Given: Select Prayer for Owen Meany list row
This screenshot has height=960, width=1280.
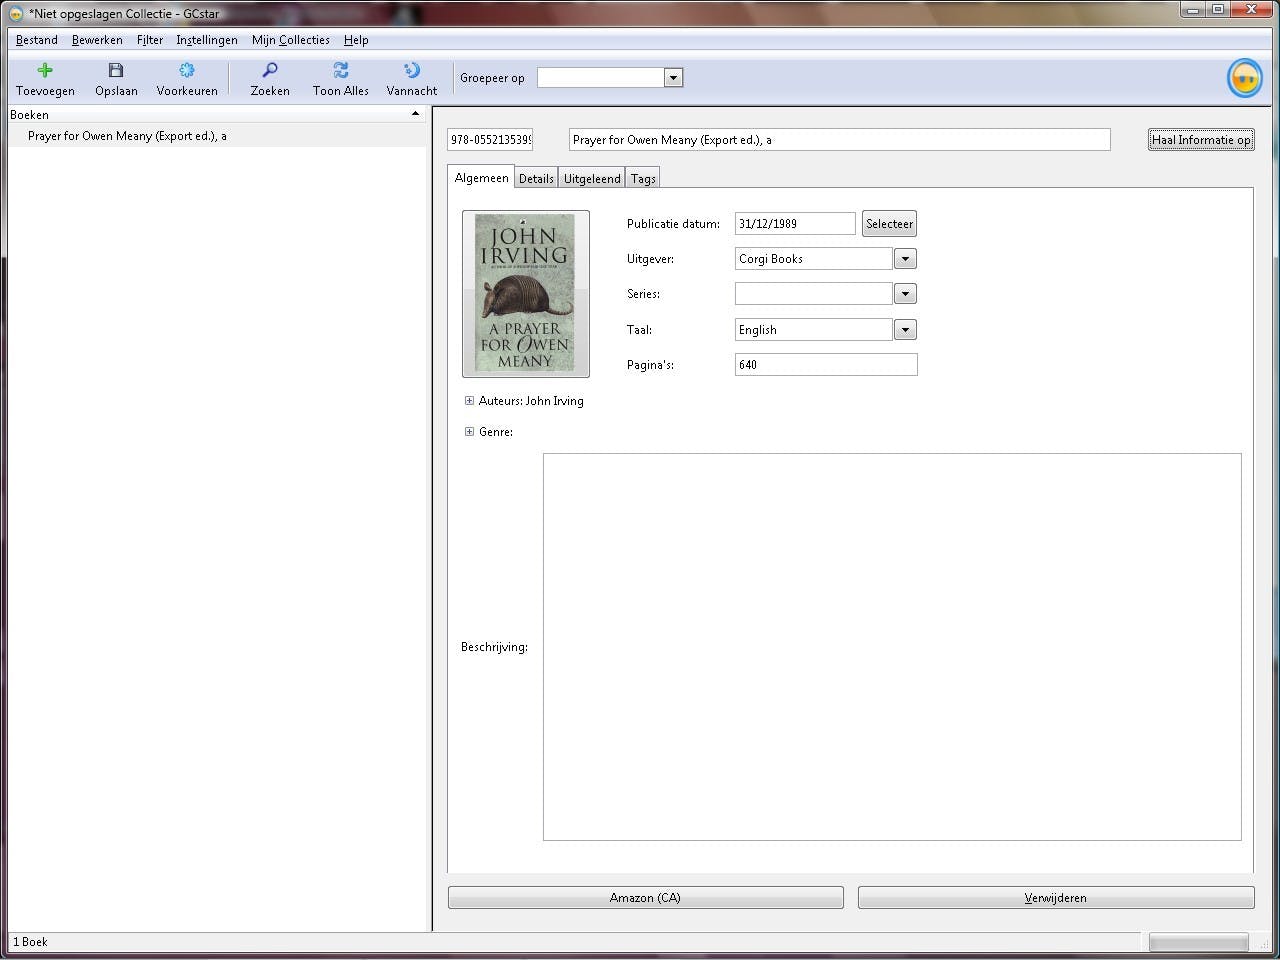Looking at the screenshot, I should (x=217, y=136).
